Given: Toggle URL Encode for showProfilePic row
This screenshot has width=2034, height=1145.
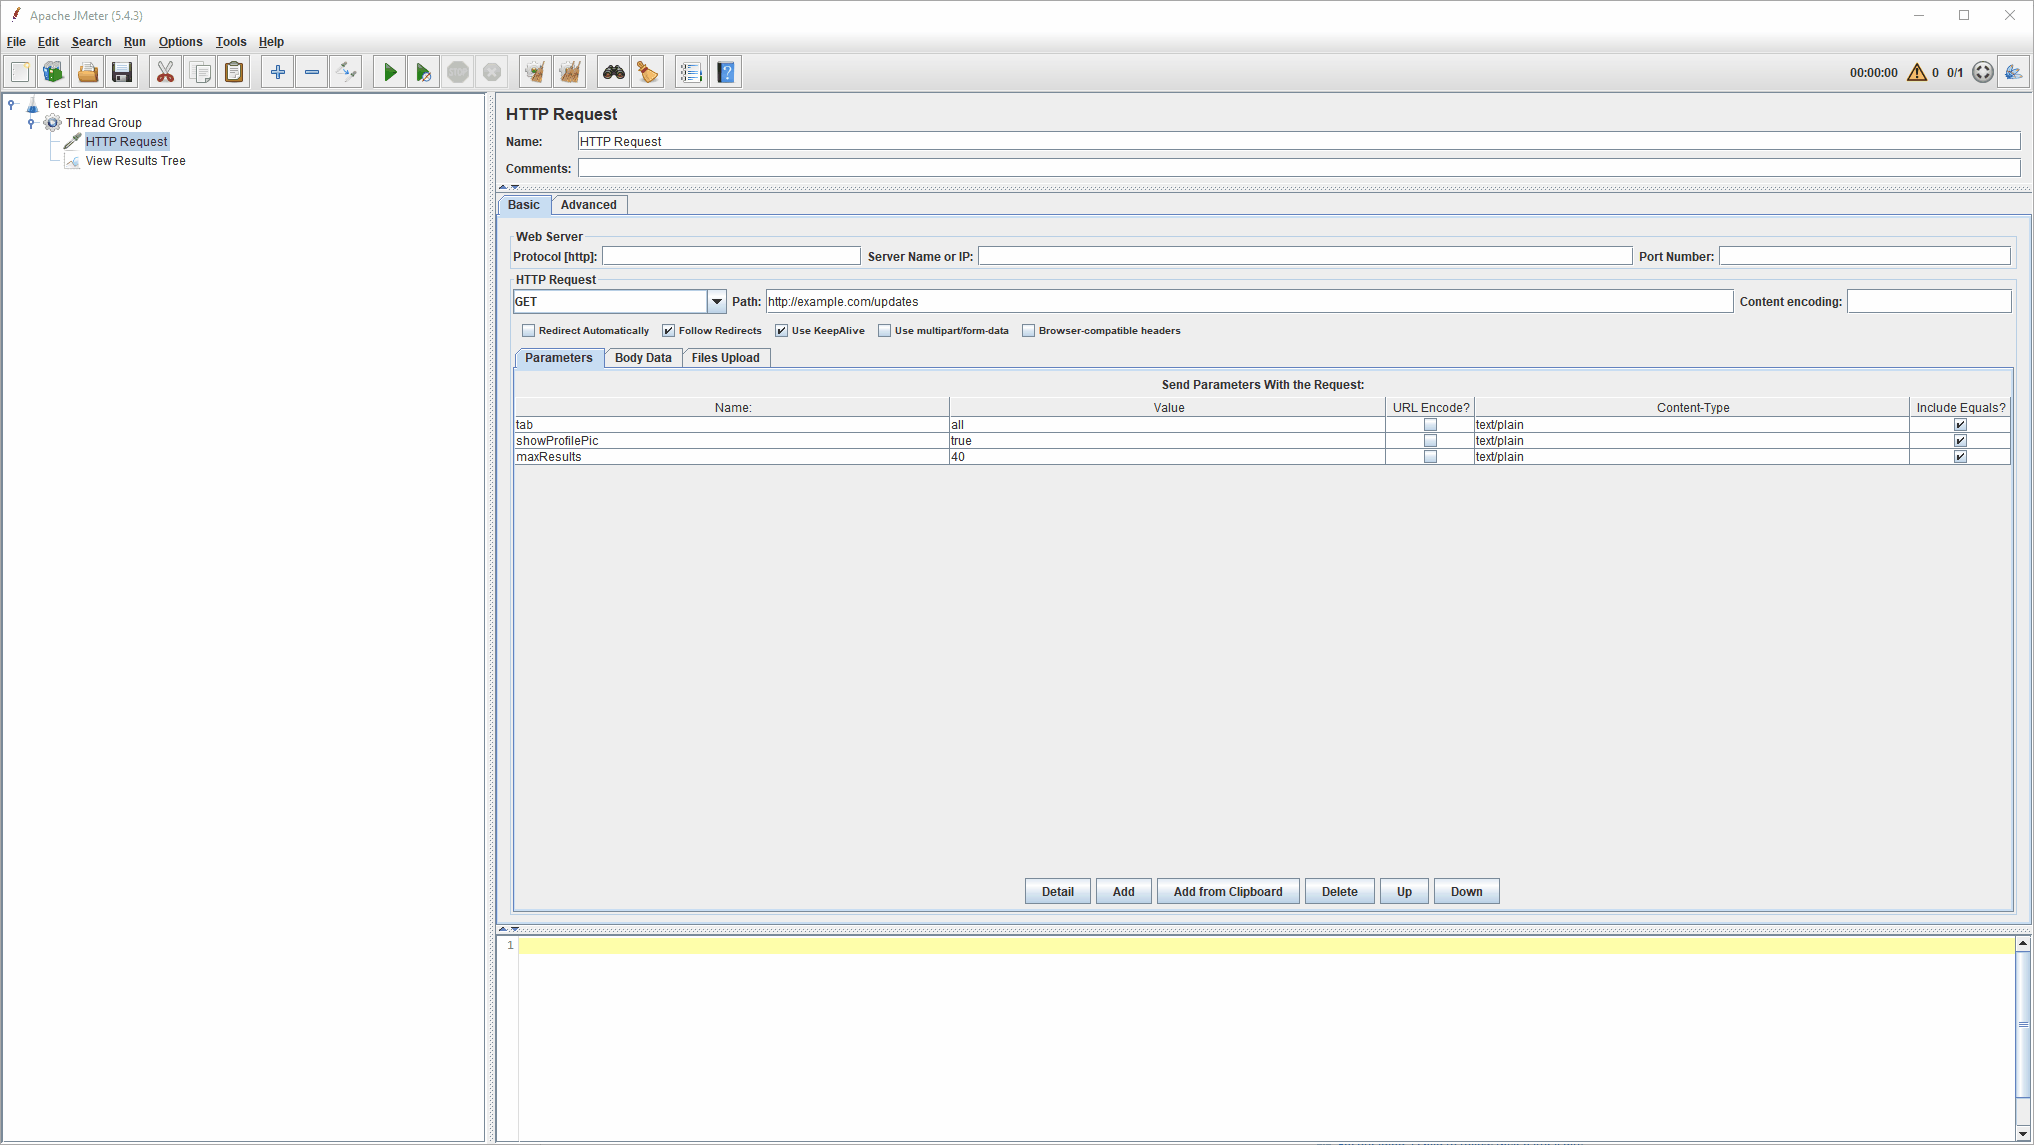Looking at the screenshot, I should (1430, 441).
